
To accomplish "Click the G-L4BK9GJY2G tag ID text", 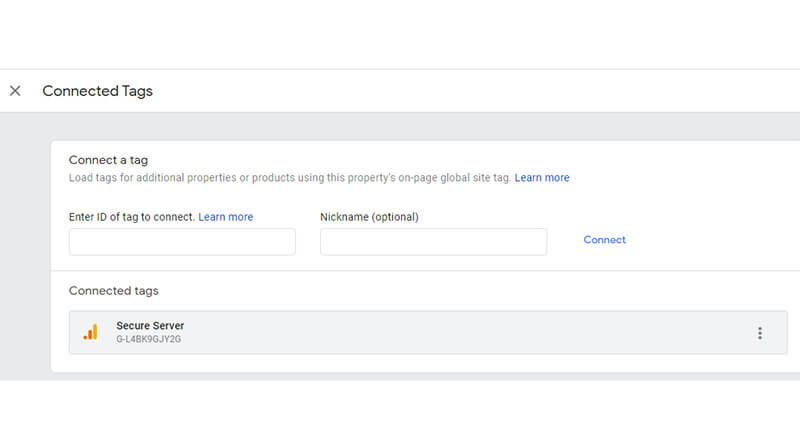I will tap(148, 339).
